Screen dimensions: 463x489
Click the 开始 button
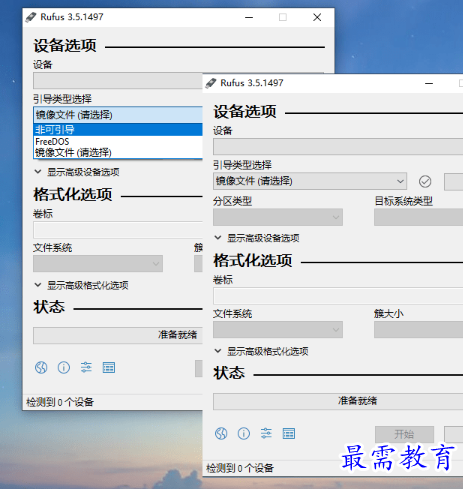point(404,434)
